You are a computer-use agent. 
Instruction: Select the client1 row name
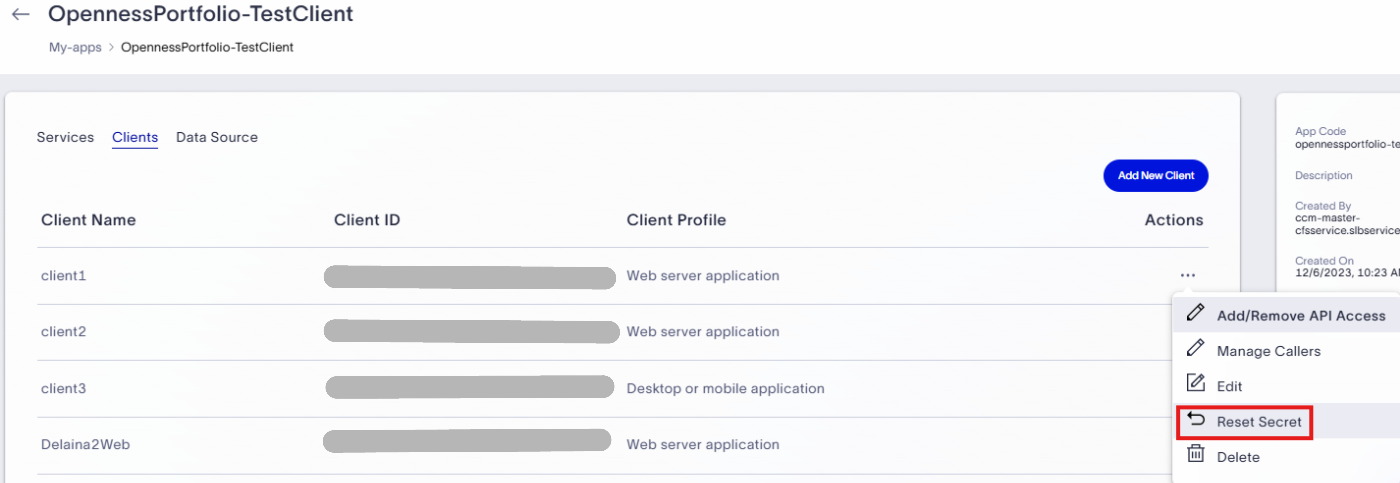pos(63,275)
